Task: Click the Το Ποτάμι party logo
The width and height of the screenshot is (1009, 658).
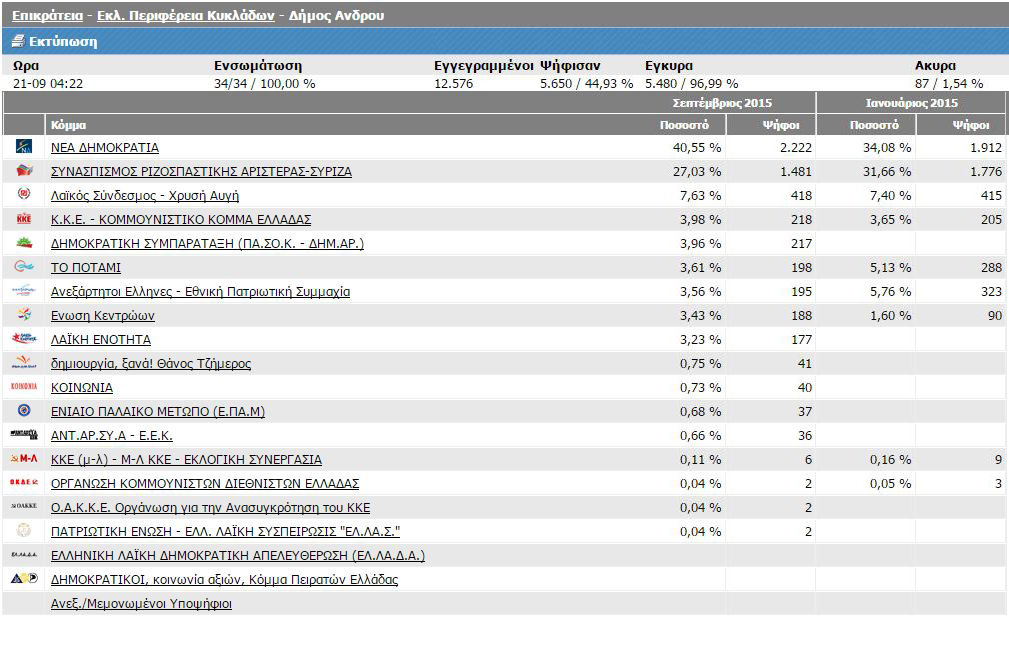Action: coord(24,266)
